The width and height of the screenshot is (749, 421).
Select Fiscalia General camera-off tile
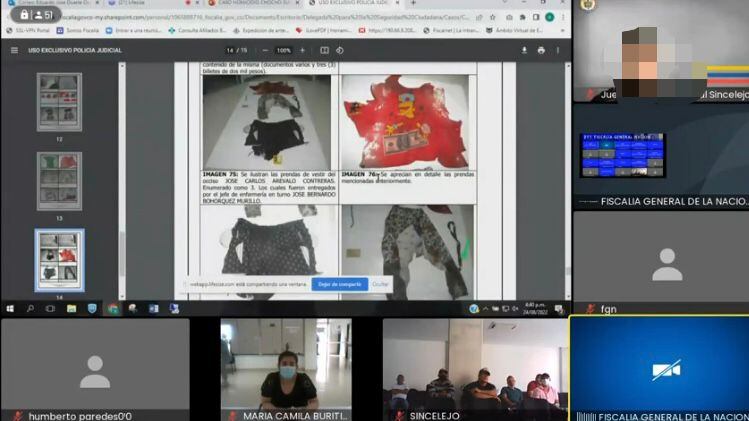[660, 369]
